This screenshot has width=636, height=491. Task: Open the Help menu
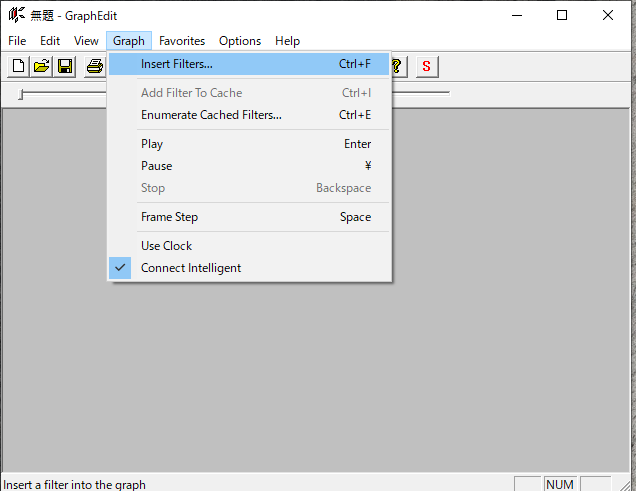pyautogui.click(x=288, y=41)
